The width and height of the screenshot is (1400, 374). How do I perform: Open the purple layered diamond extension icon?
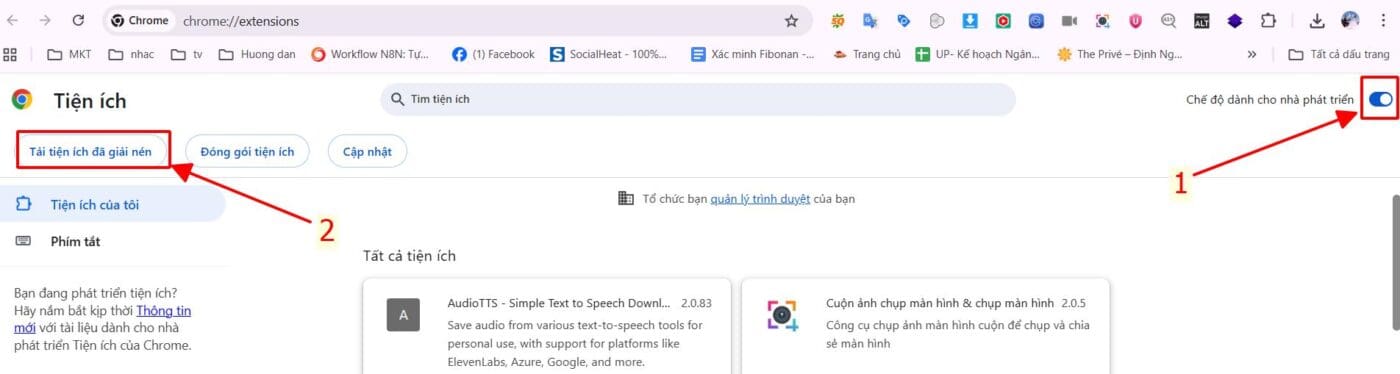coord(1235,20)
